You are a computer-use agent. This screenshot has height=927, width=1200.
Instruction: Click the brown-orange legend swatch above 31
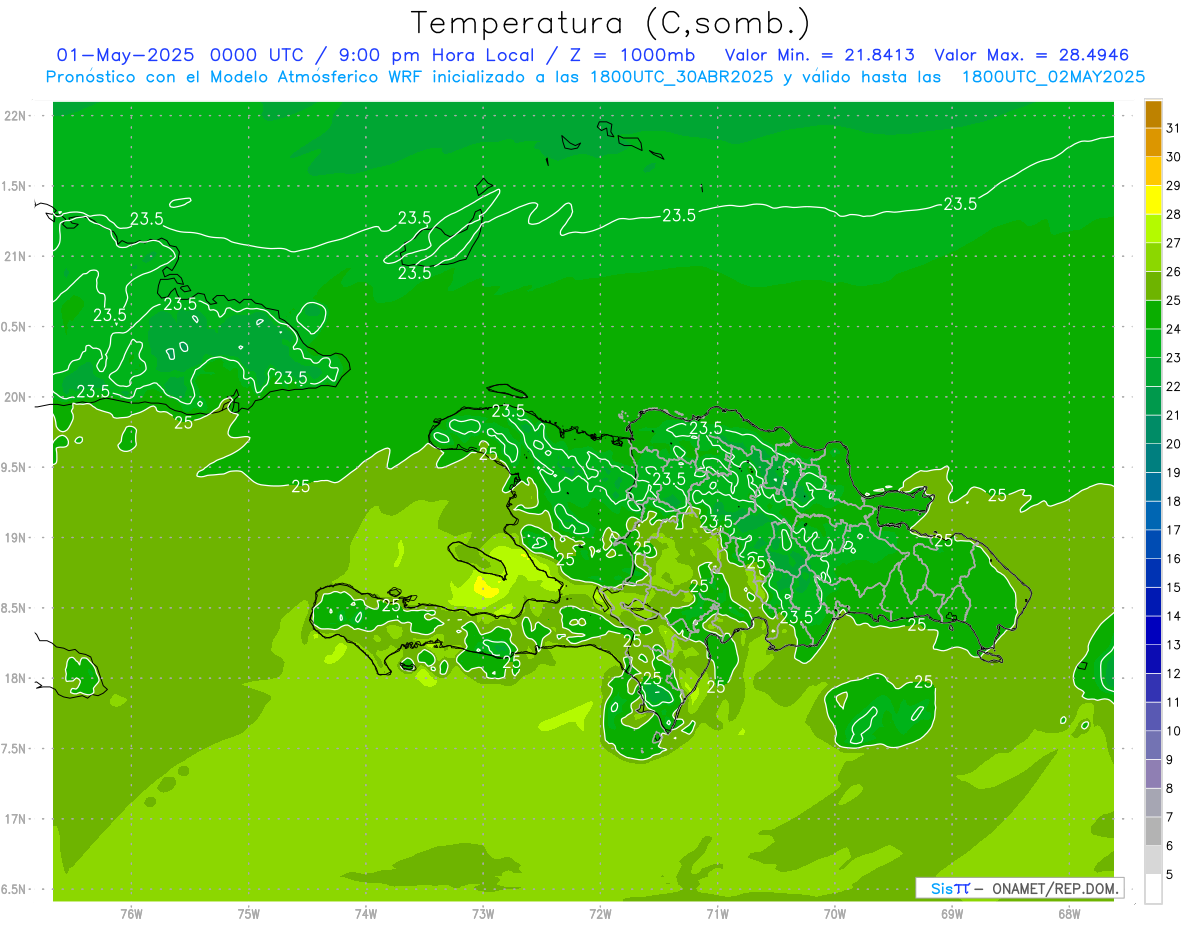[1153, 114]
